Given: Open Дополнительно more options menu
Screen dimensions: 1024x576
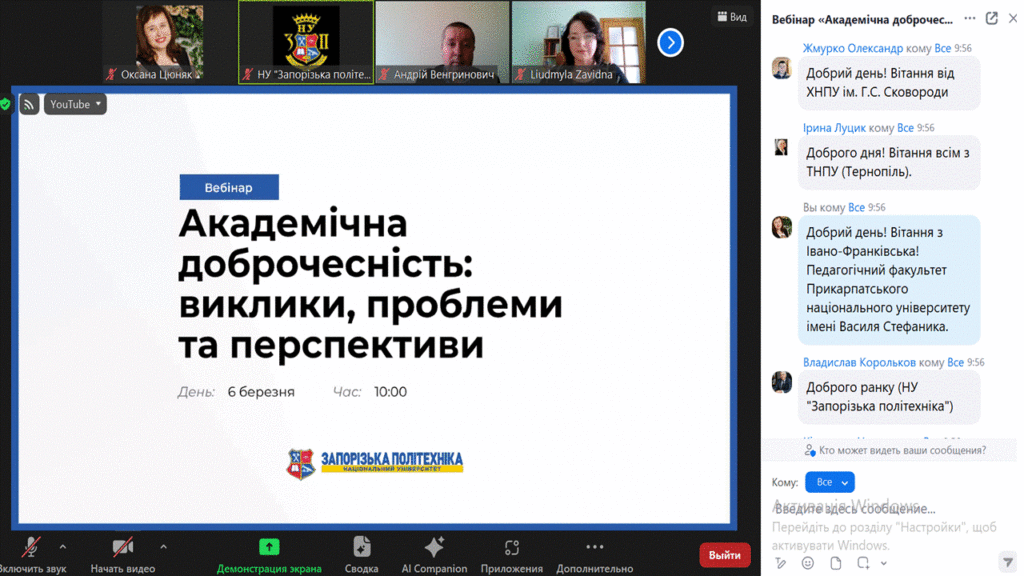Looking at the screenshot, I should [595, 547].
